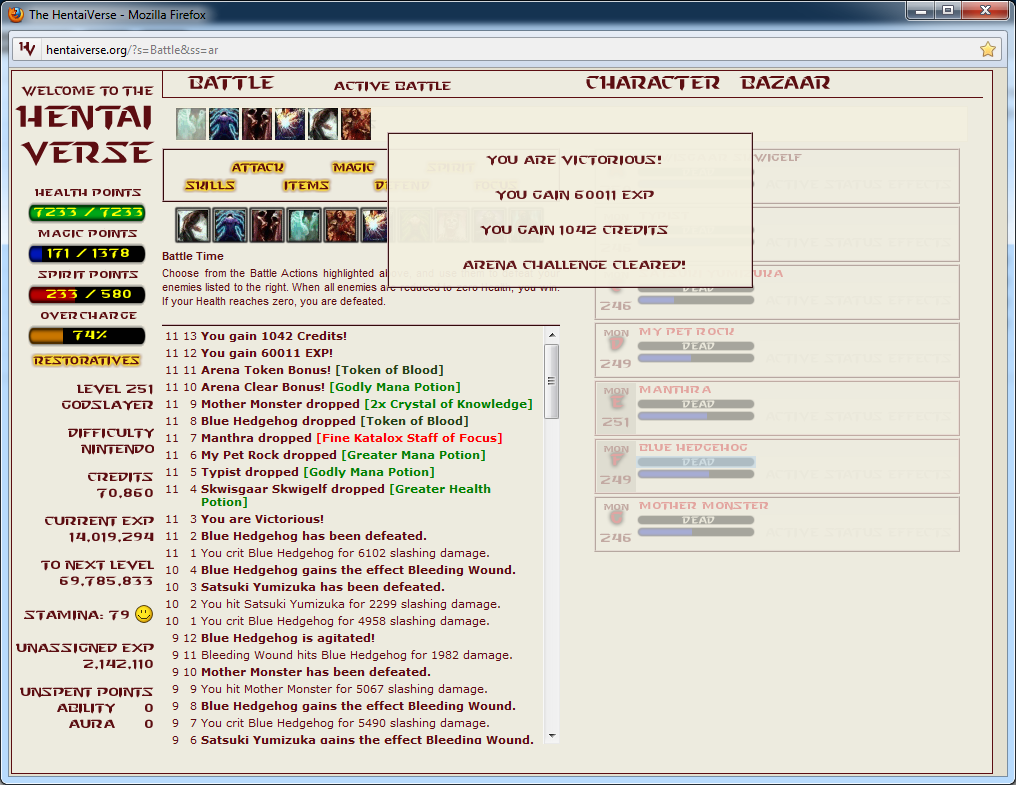Click the monster icon beside My Pet Rock
The image size is (1016, 785).
(616, 343)
